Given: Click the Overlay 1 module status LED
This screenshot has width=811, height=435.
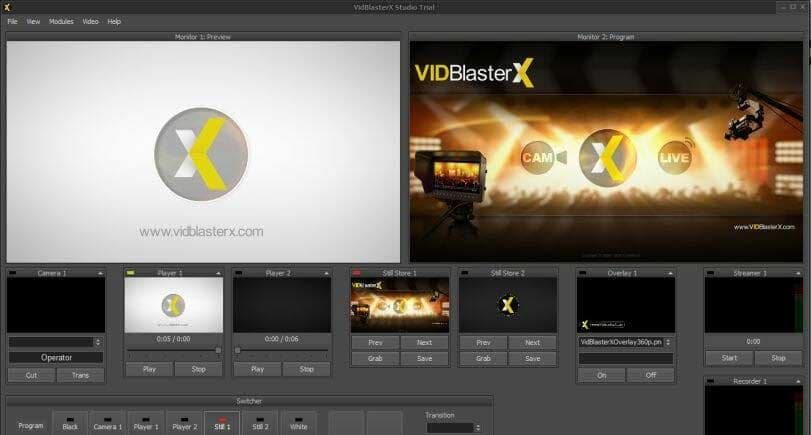Looking at the screenshot, I should [x=583, y=273].
